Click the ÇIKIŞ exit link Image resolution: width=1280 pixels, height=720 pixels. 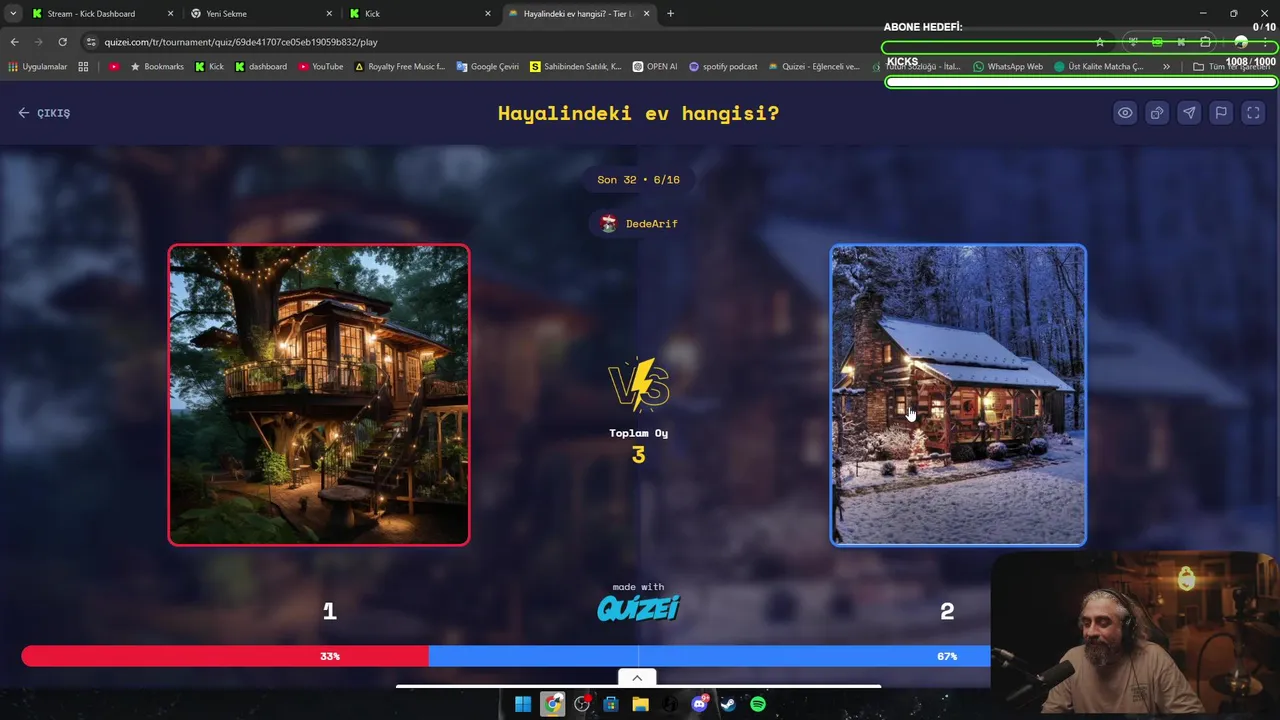coord(44,113)
